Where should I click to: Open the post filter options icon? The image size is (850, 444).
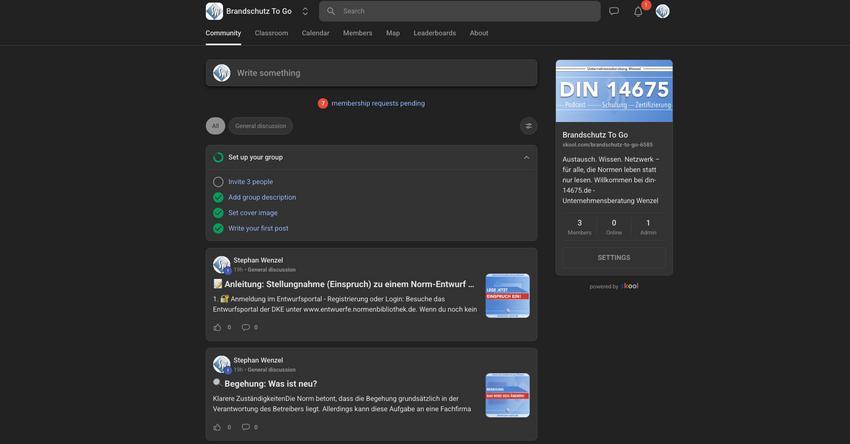pyautogui.click(x=529, y=126)
